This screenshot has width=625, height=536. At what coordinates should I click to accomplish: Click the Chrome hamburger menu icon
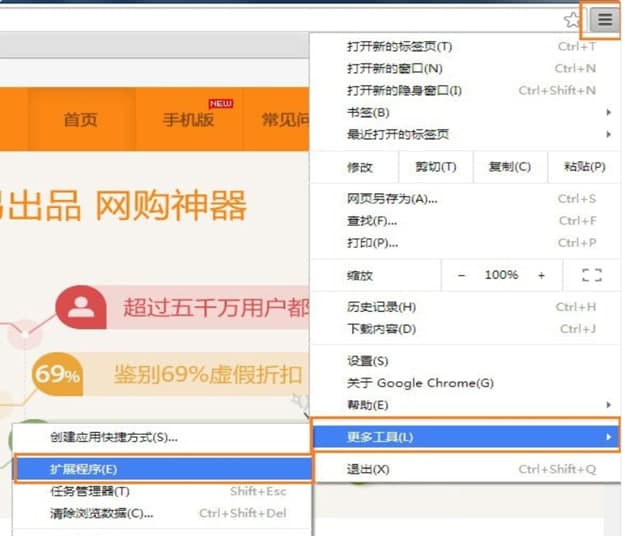(604, 19)
